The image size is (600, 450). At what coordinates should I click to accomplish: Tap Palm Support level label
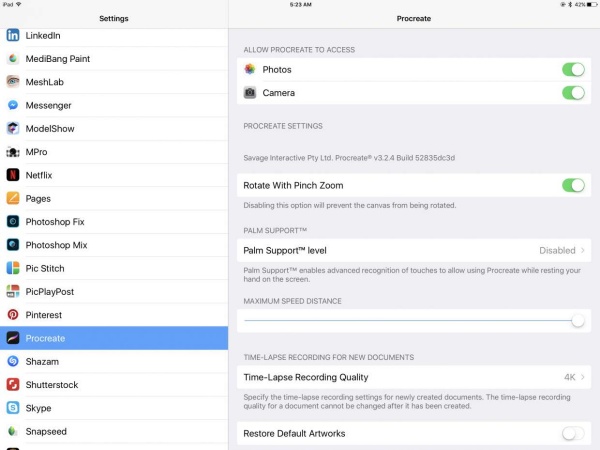(285, 251)
